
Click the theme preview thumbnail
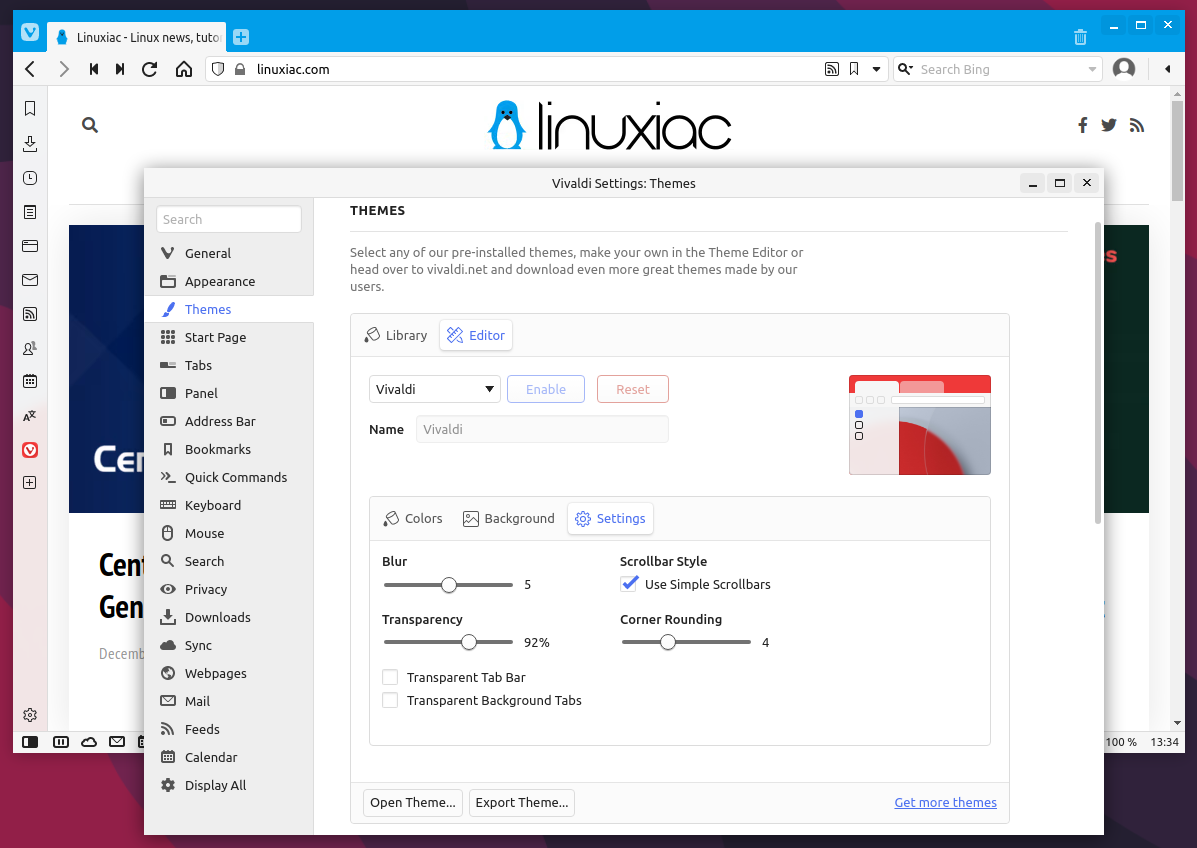click(x=920, y=425)
